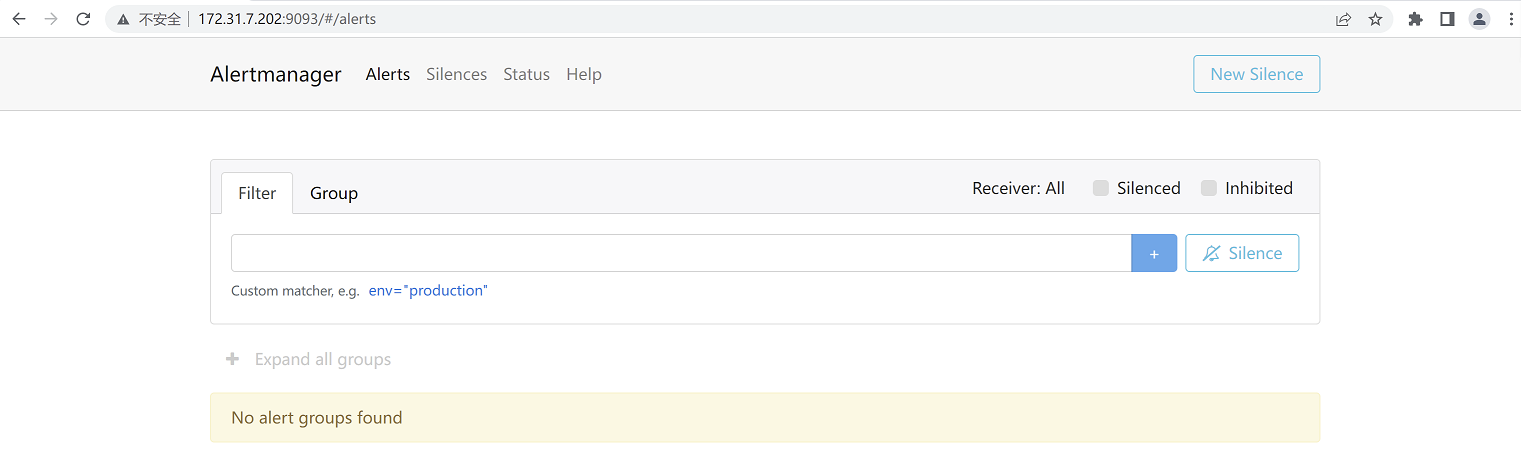The height and width of the screenshot is (470, 1521).
Task: Open the browser extensions puzzle icon
Action: pyautogui.click(x=1415, y=19)
